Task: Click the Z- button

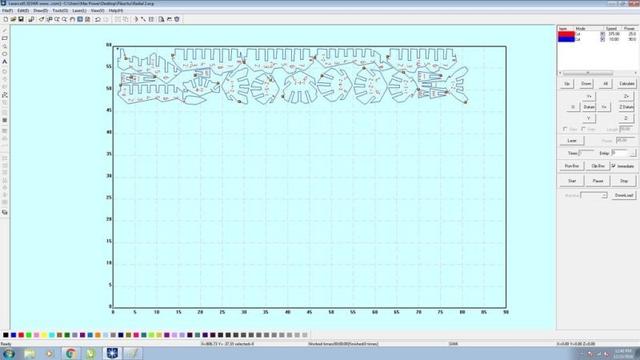Action: pos(626,118)
